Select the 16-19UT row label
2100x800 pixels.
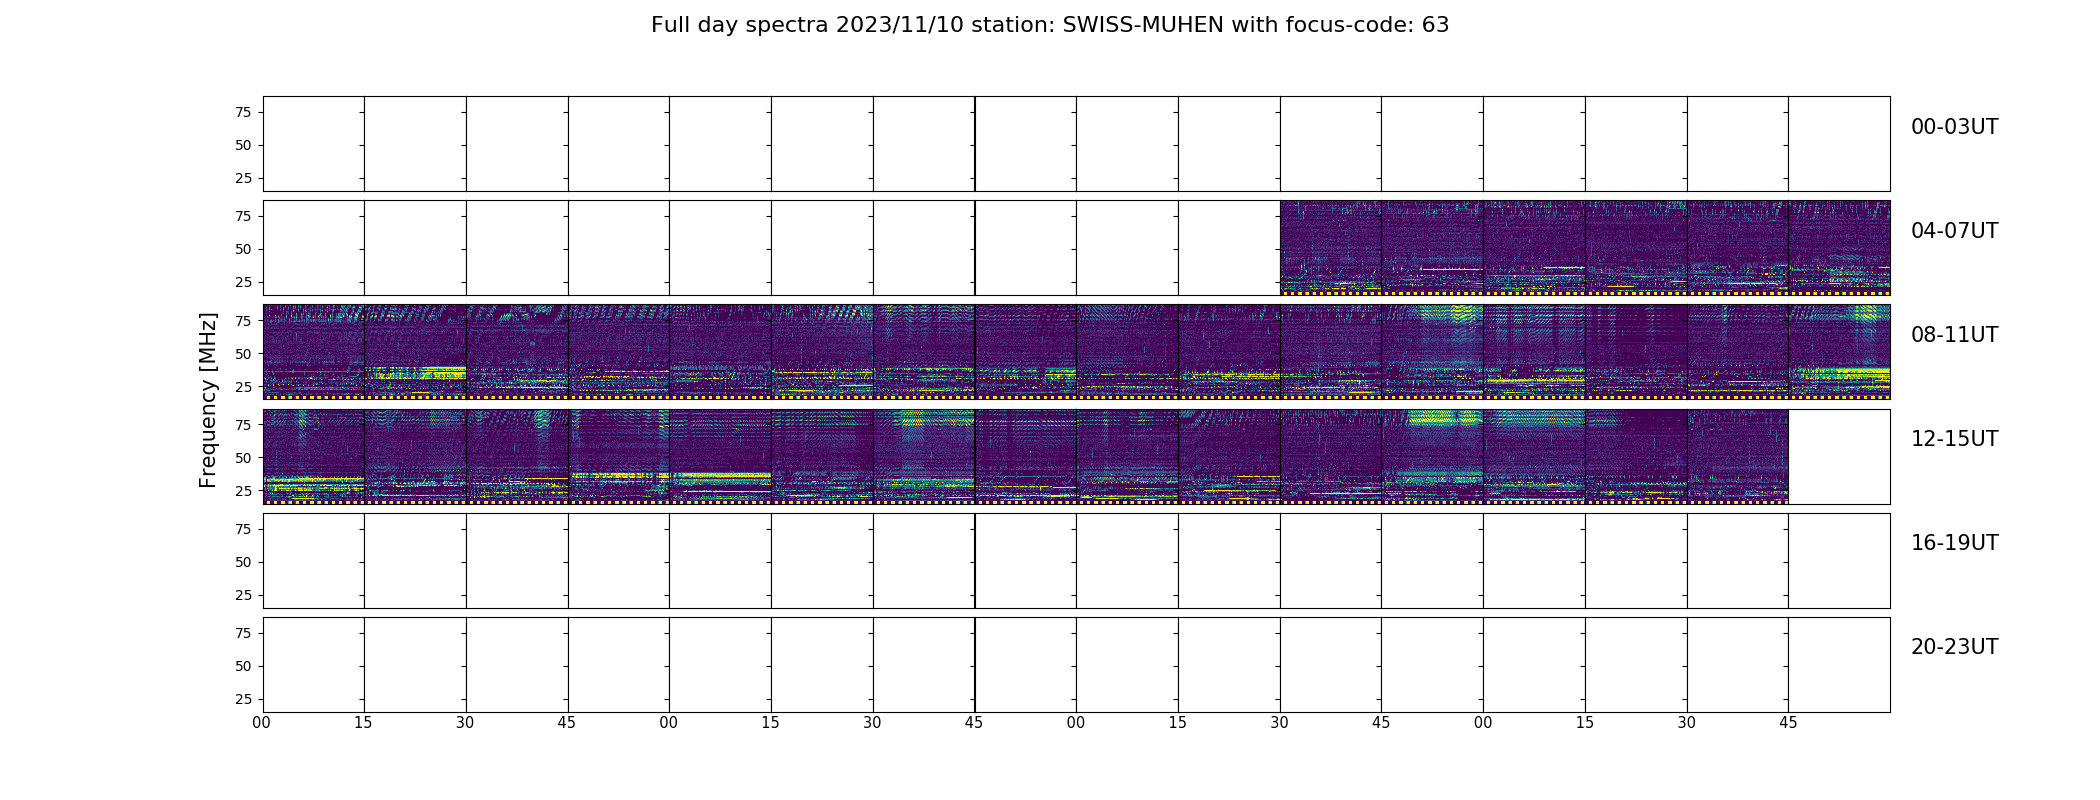[1954, 543]
